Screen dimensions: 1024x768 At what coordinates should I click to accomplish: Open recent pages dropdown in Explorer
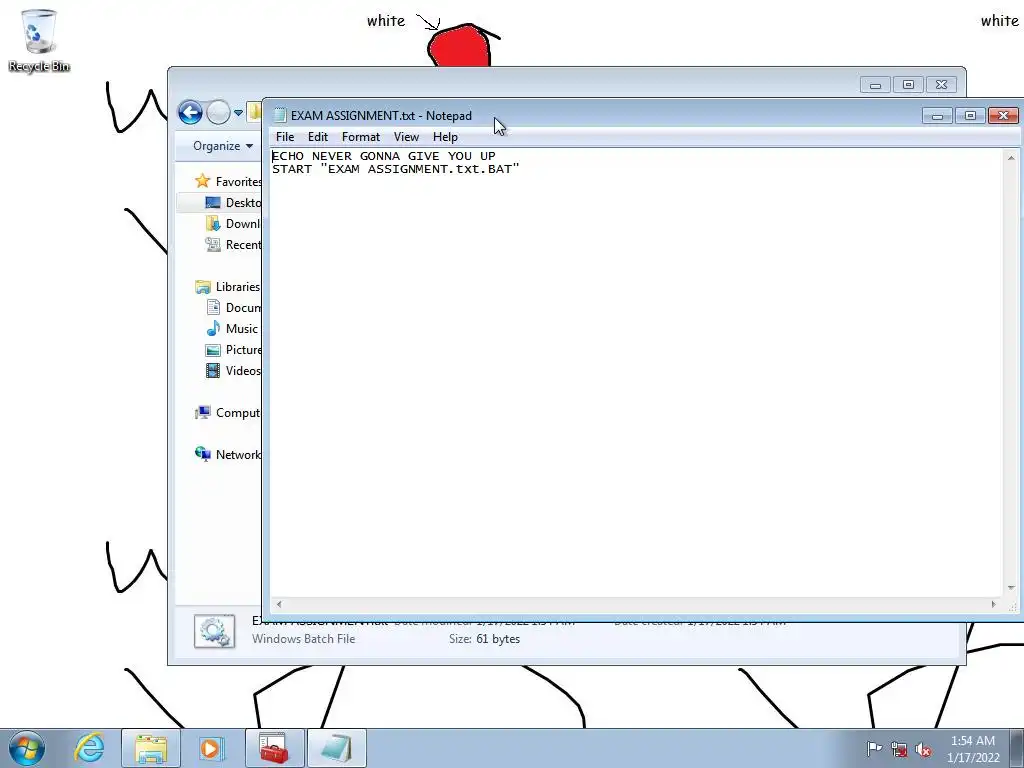(238, 112)
